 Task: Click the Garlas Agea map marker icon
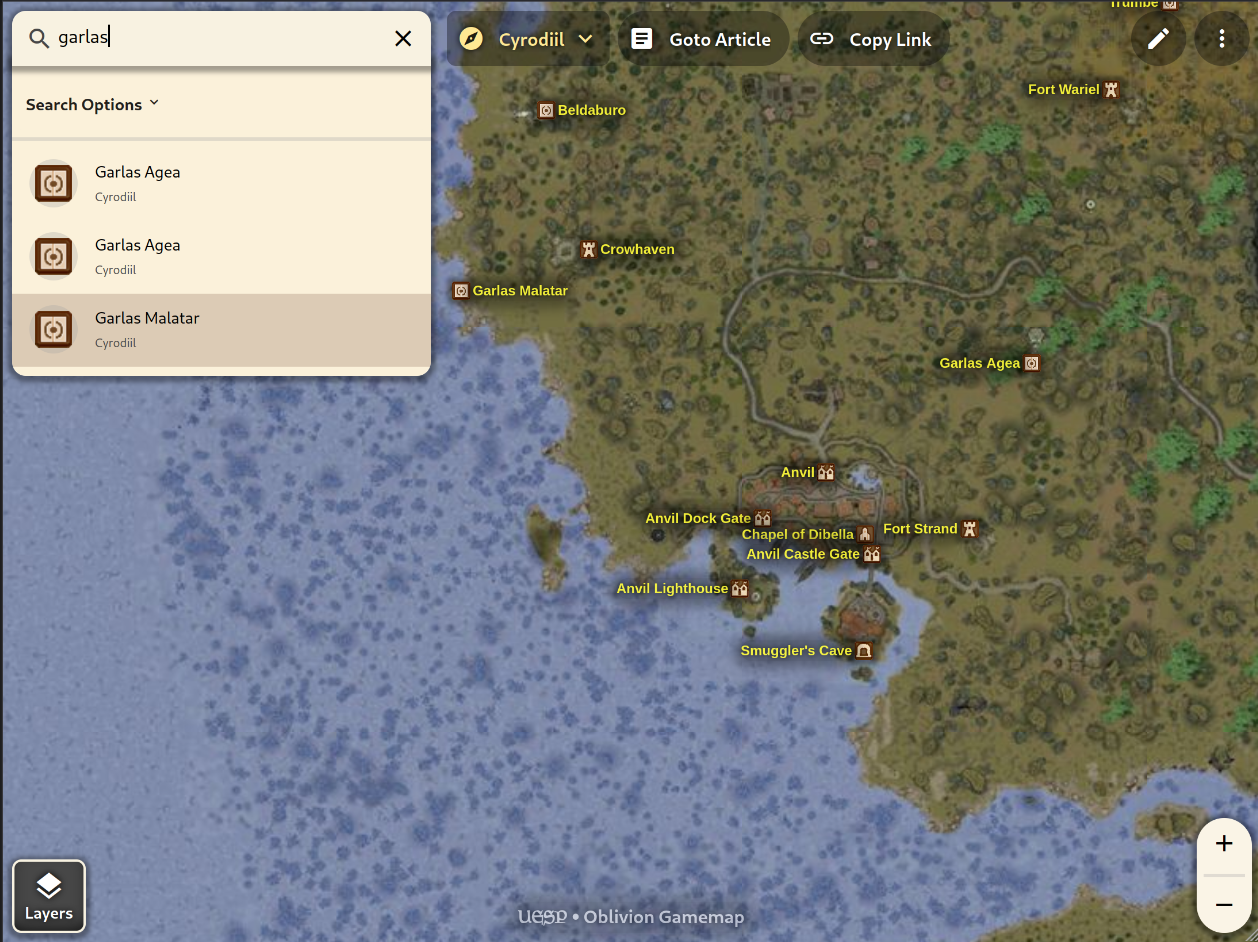pyautogui.click(x=1032, y=363)
